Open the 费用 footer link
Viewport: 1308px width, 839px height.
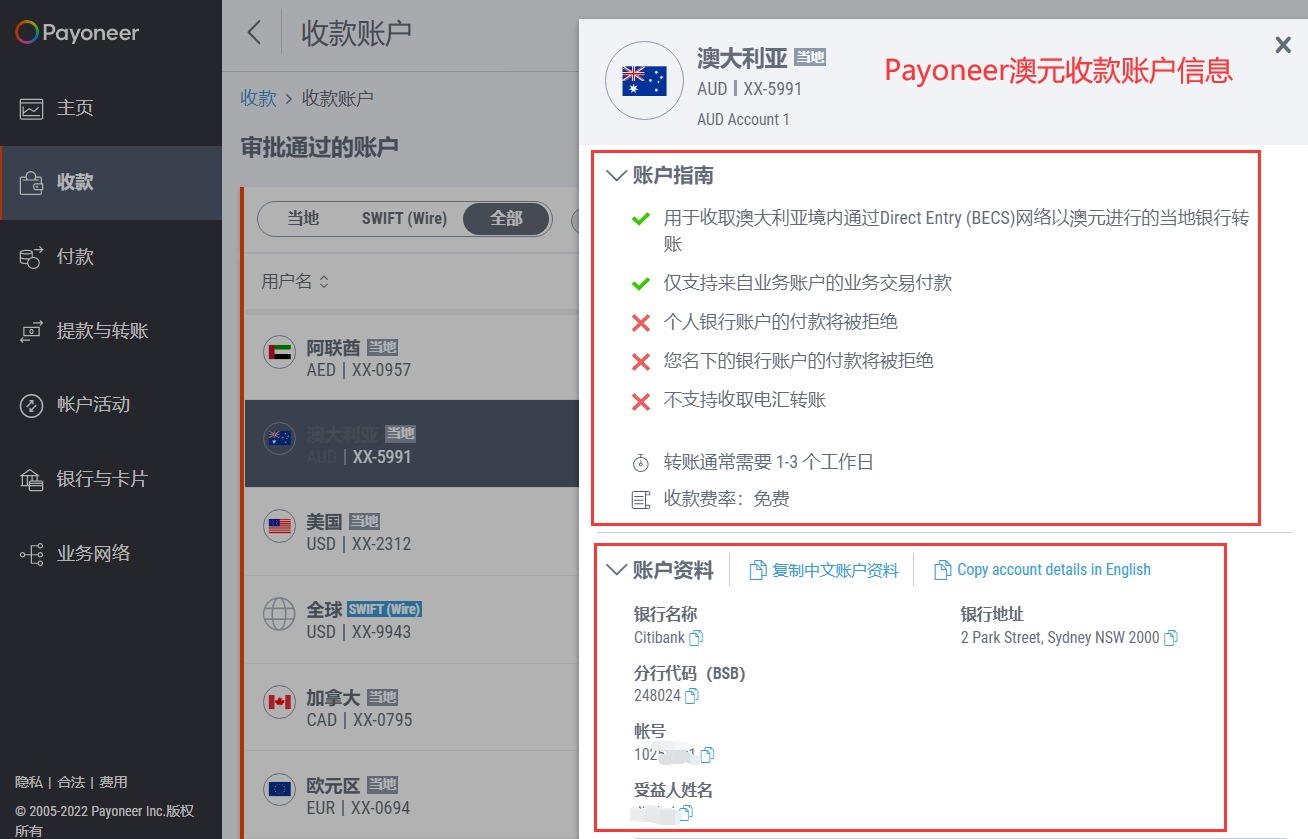point(113,783)
